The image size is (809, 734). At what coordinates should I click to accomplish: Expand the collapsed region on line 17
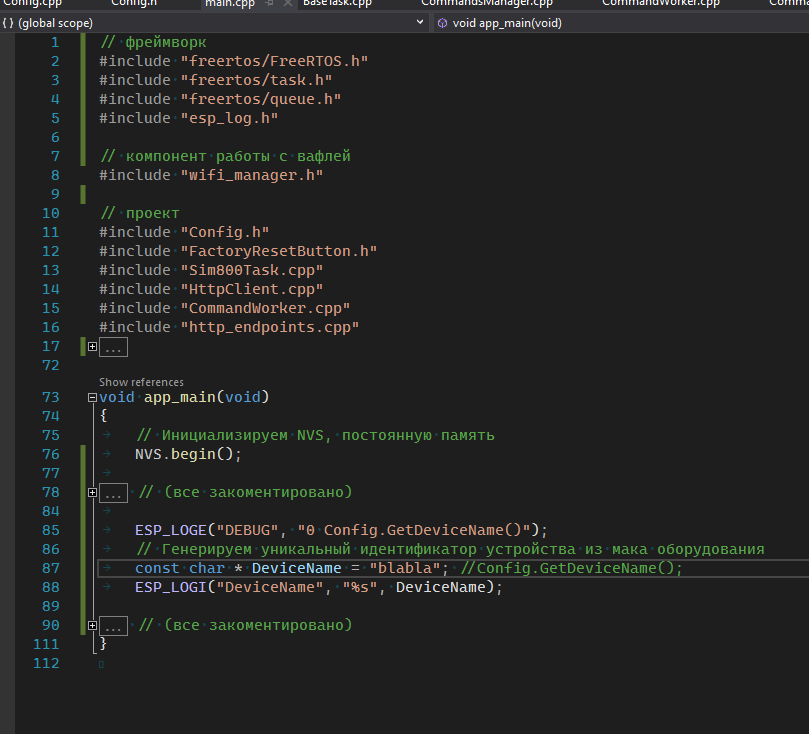93,347
